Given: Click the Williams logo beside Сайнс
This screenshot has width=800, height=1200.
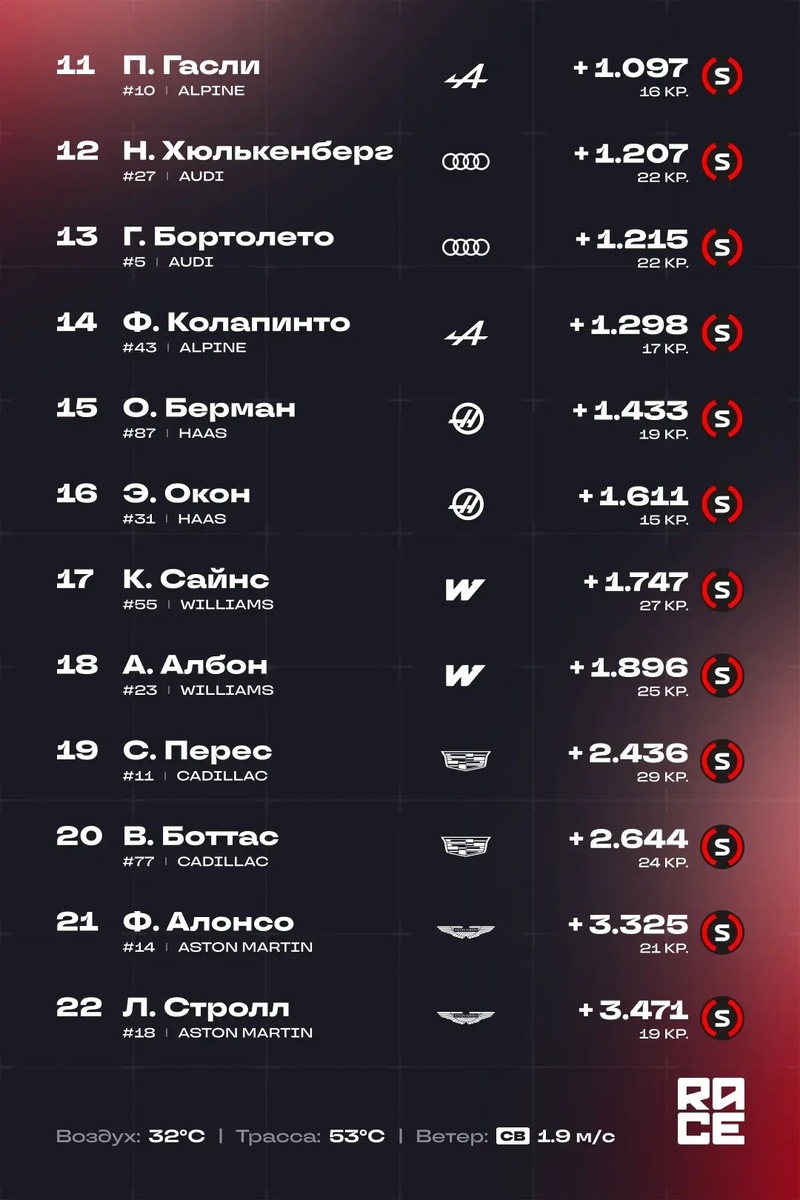Looking at the screenshot, I should click(x=465, y=590).
